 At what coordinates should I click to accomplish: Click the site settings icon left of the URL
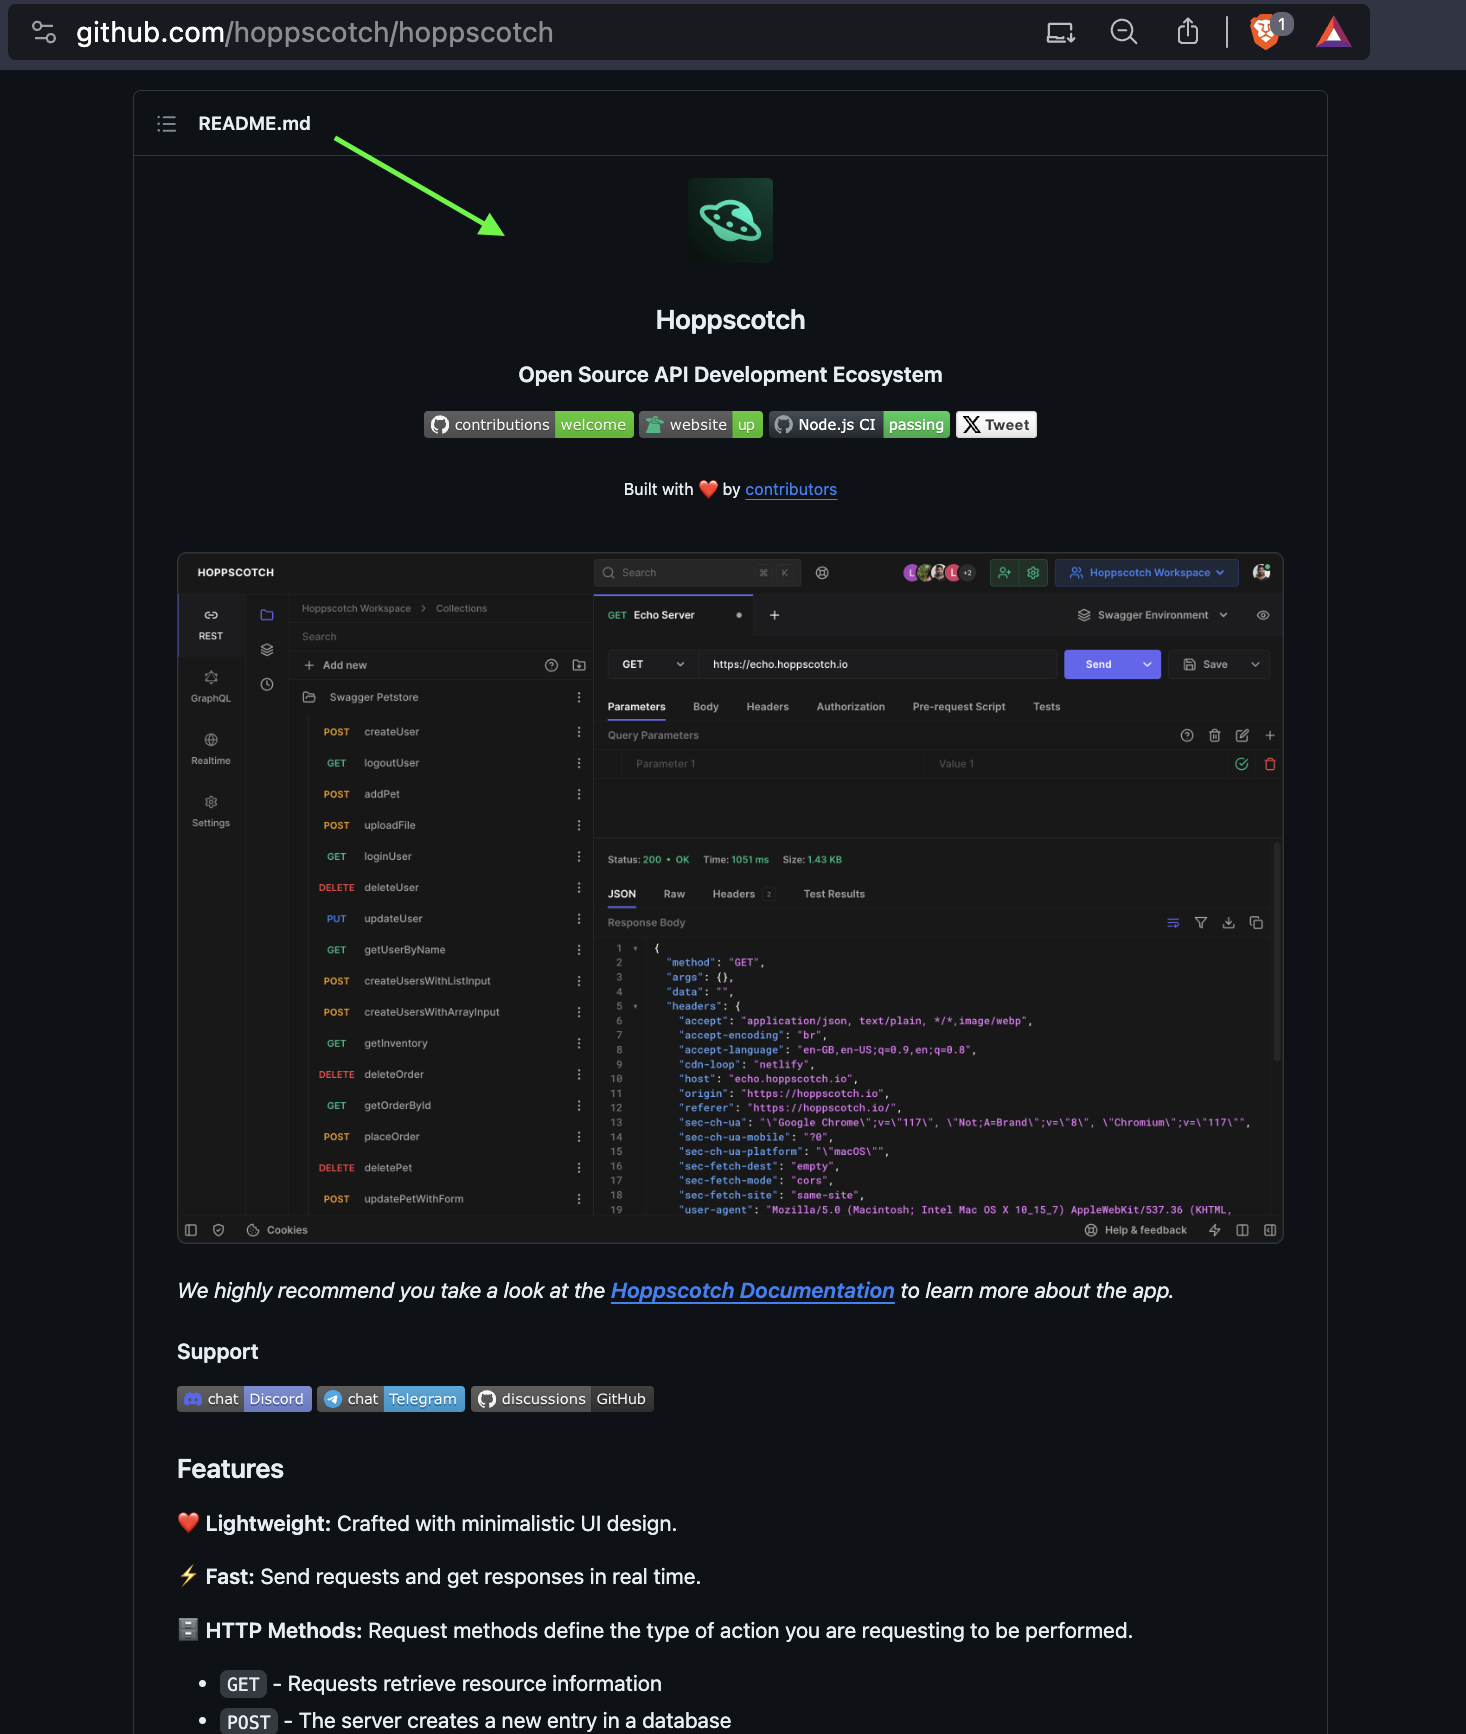point(44,32)
